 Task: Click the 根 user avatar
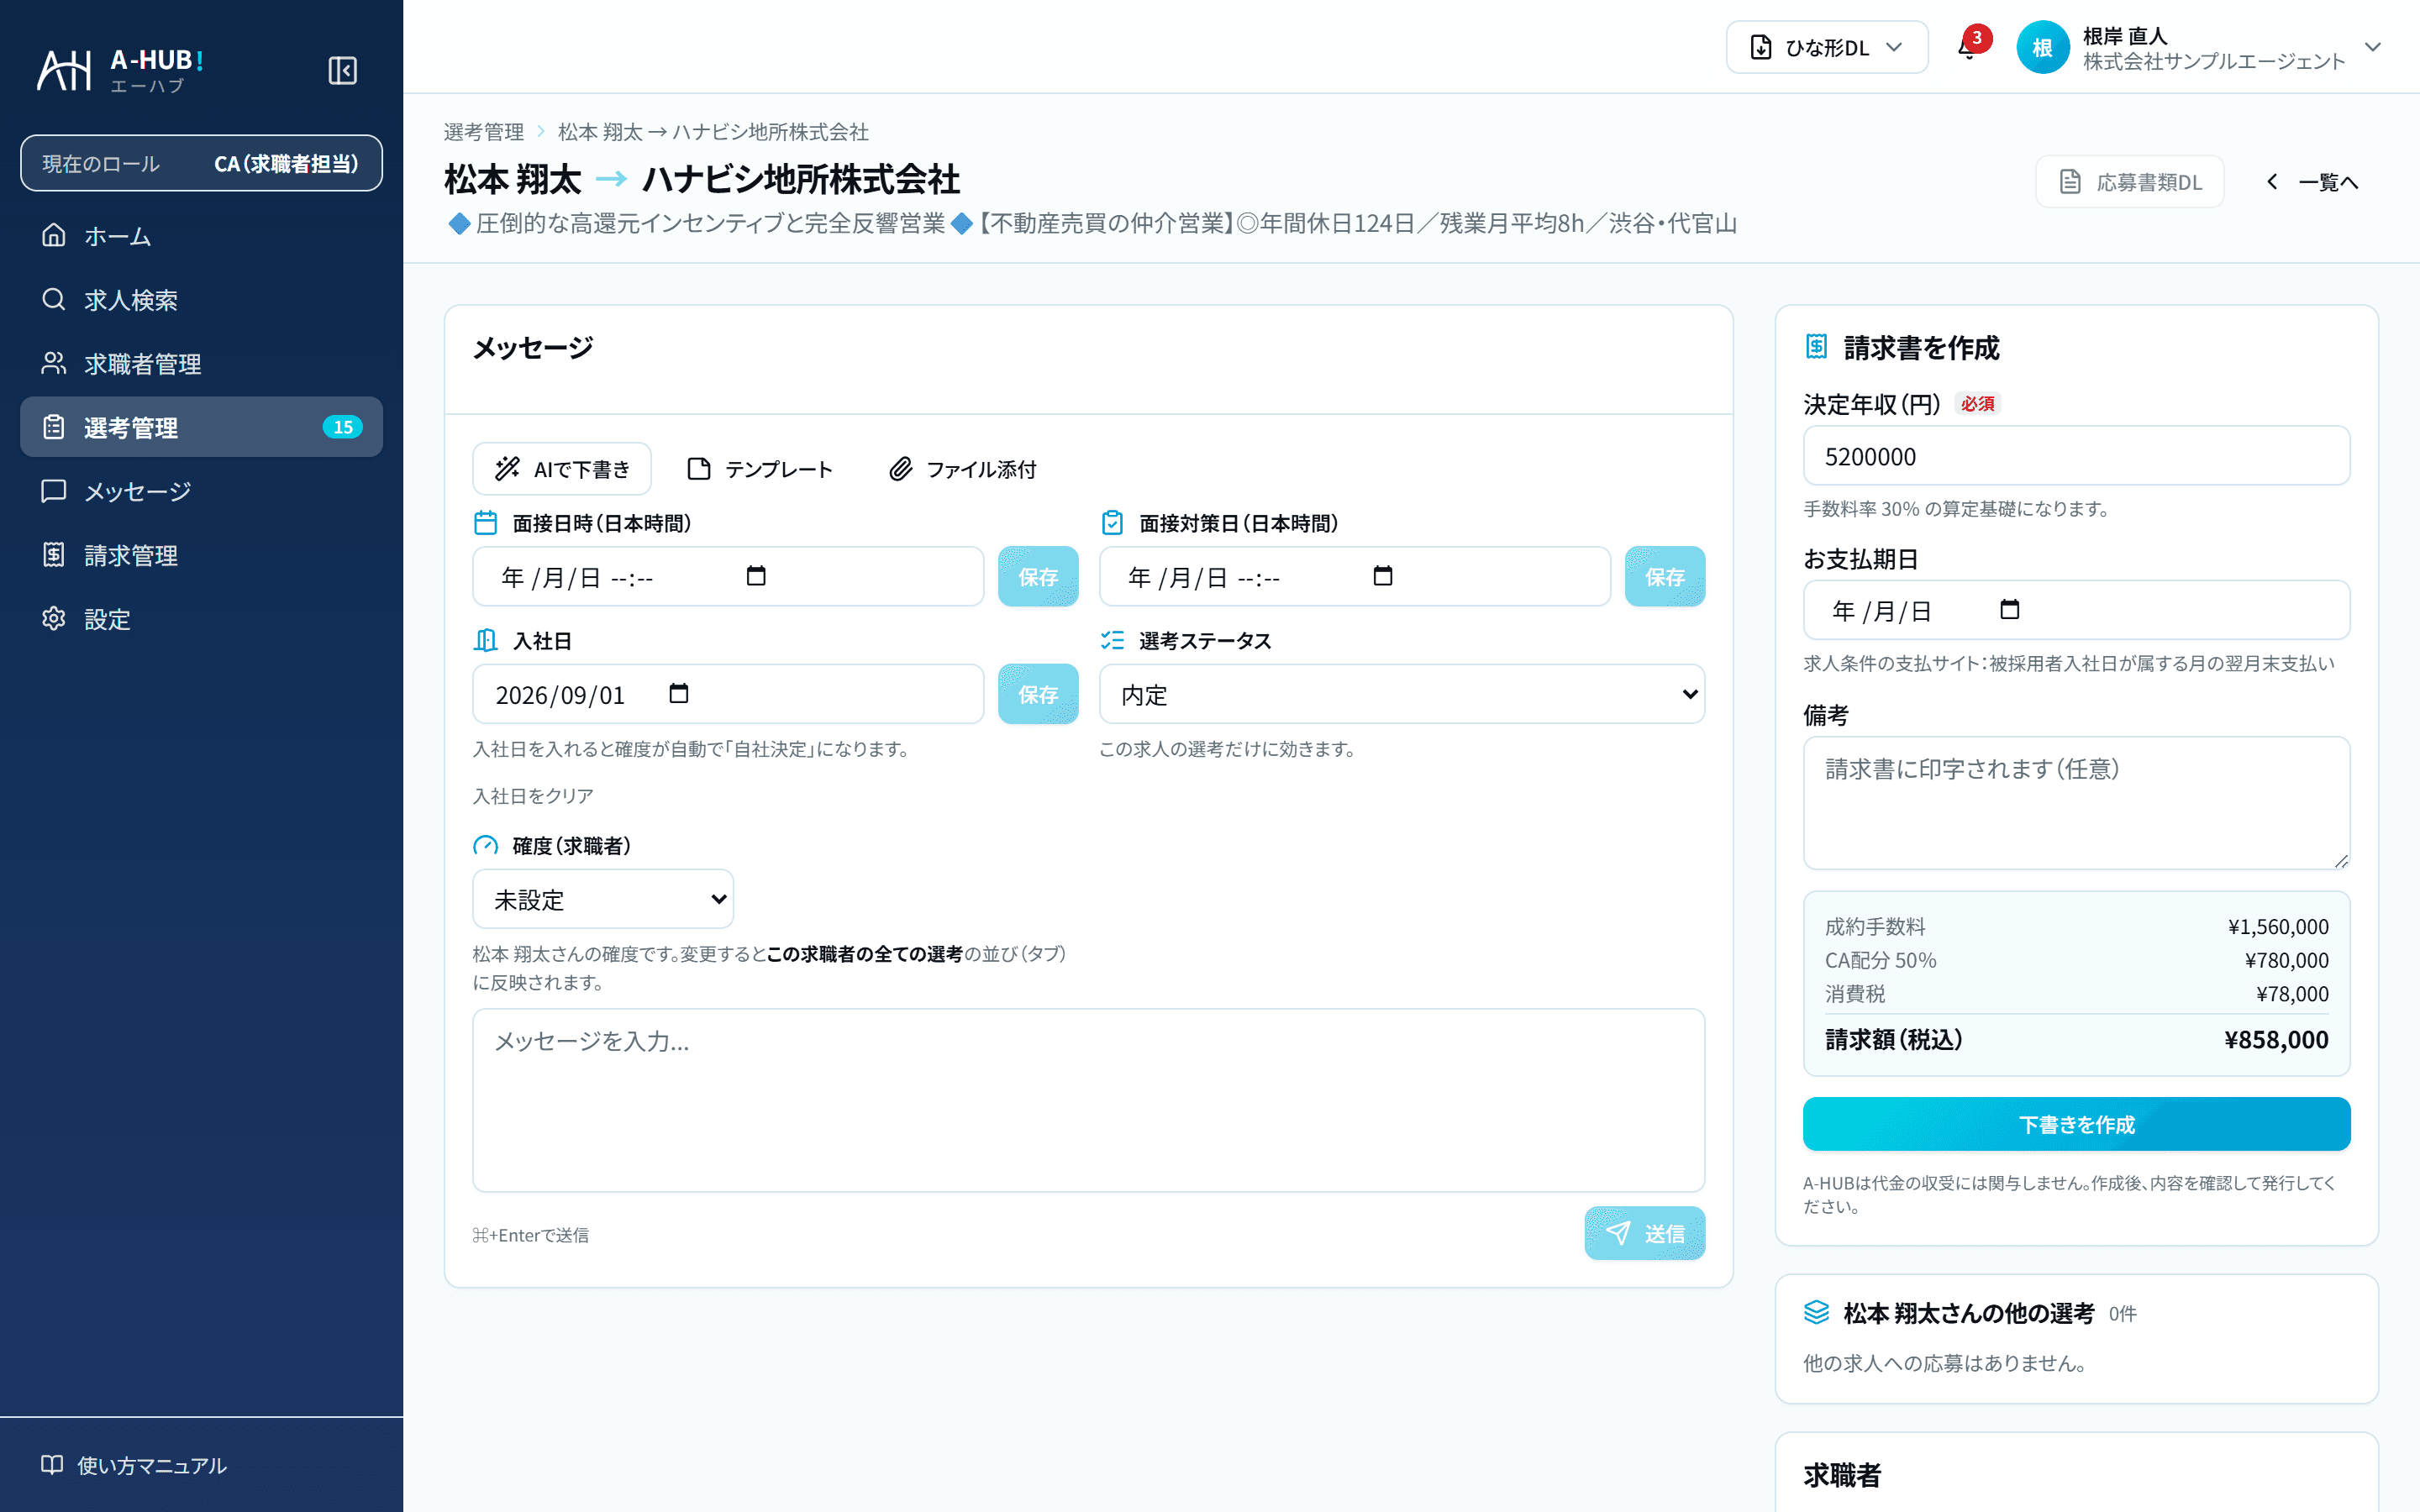(2042, 47)
